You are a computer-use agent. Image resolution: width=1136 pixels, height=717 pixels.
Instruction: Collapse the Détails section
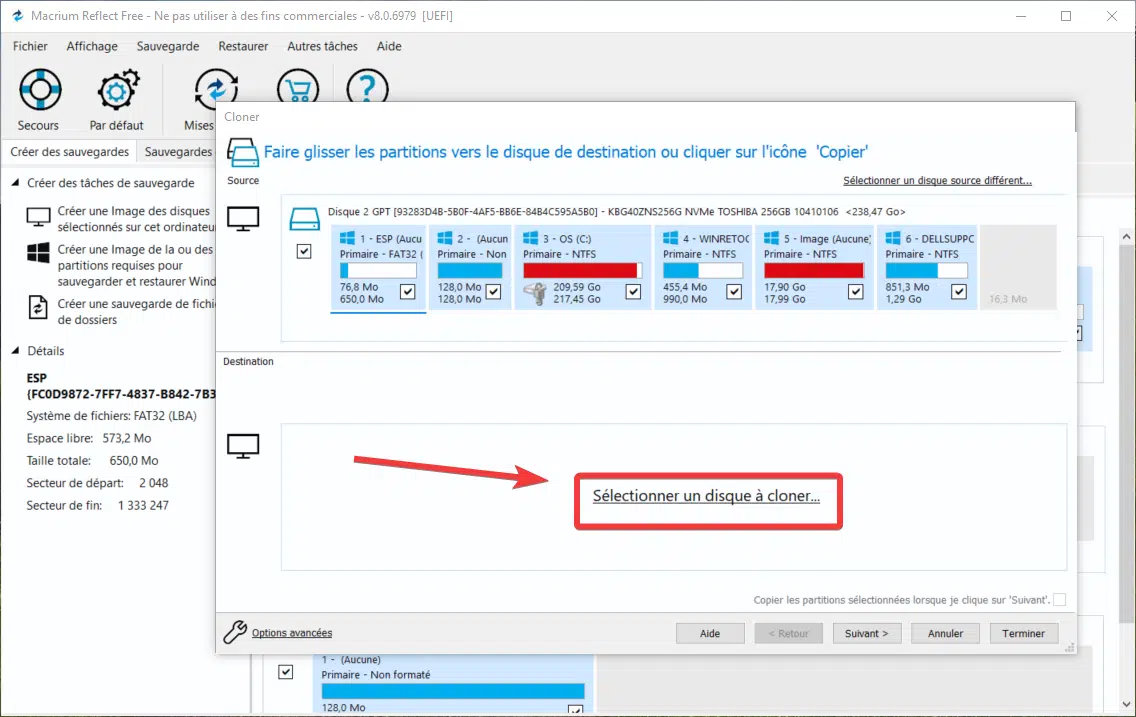click(15, 351)
